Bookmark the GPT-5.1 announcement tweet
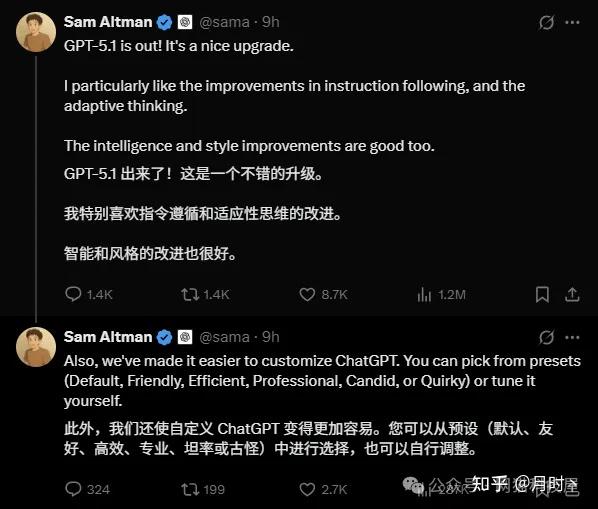 click(x=542, y=294)
